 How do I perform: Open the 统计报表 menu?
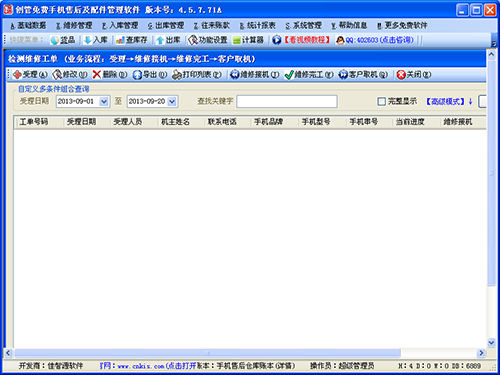258,25
